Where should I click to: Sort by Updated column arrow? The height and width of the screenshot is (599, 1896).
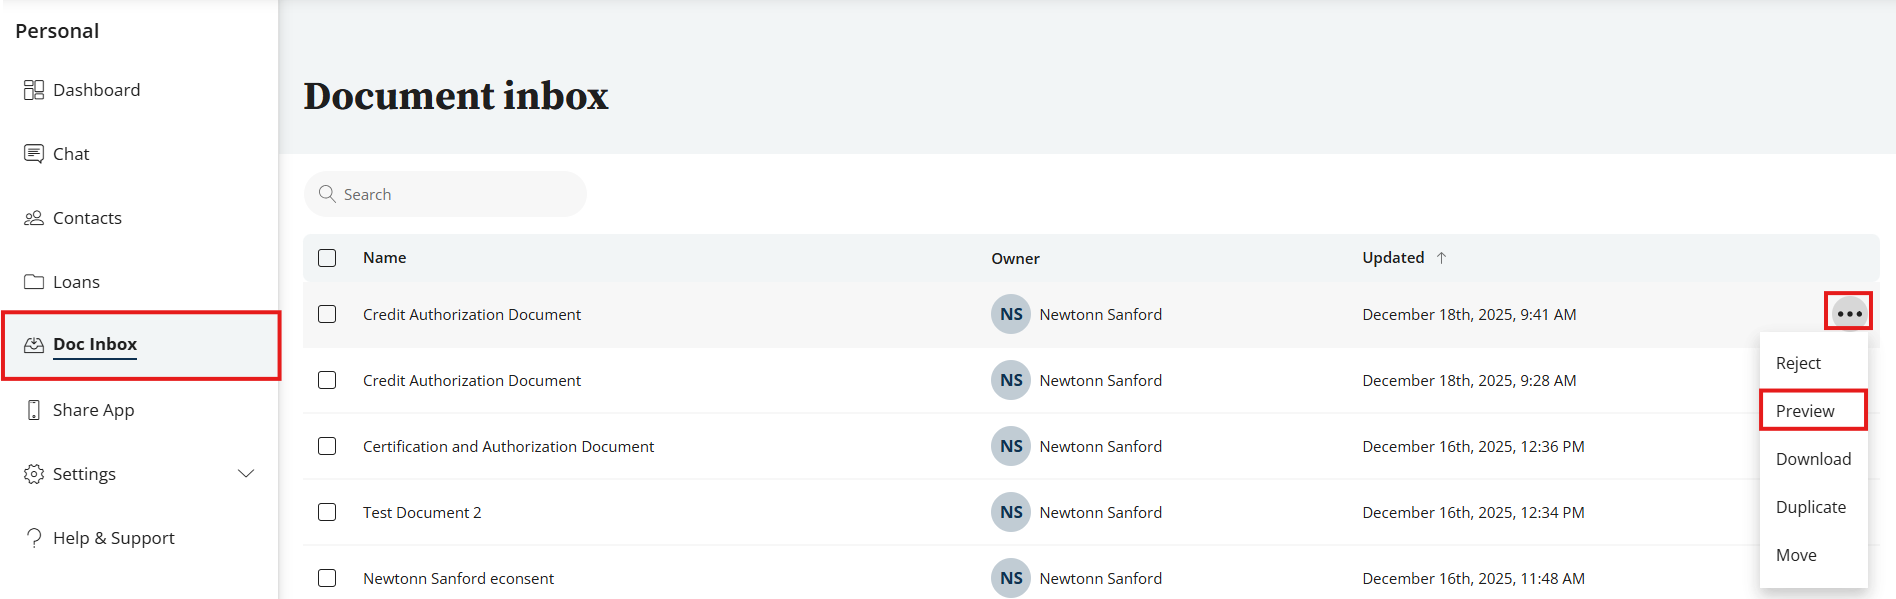click(x=1441, y=258)
